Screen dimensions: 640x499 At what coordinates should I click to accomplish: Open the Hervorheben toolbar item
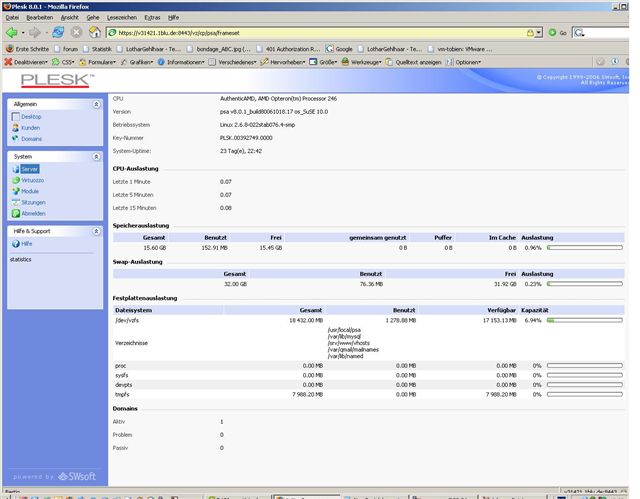pos(283,62)
